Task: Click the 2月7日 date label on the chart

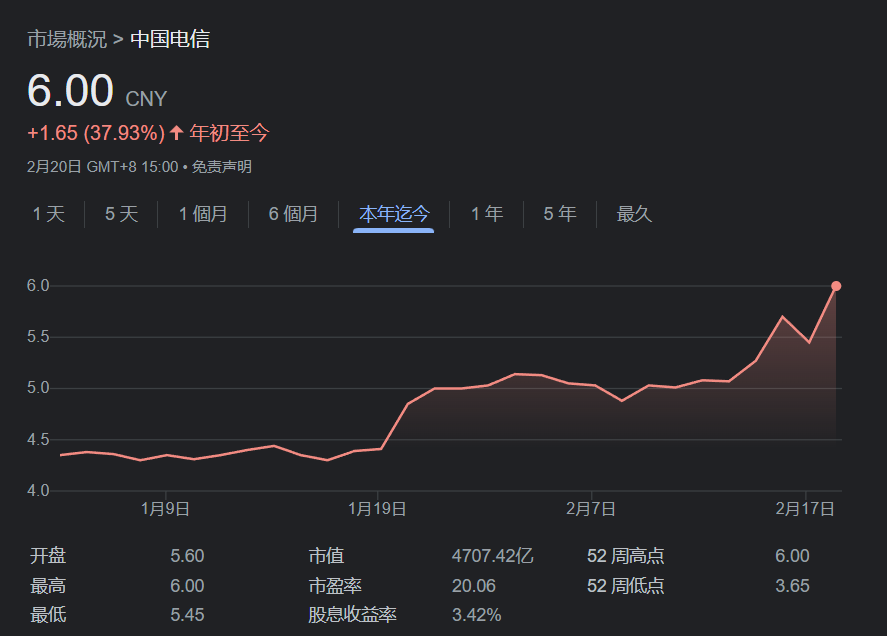Action: [590, 509]
